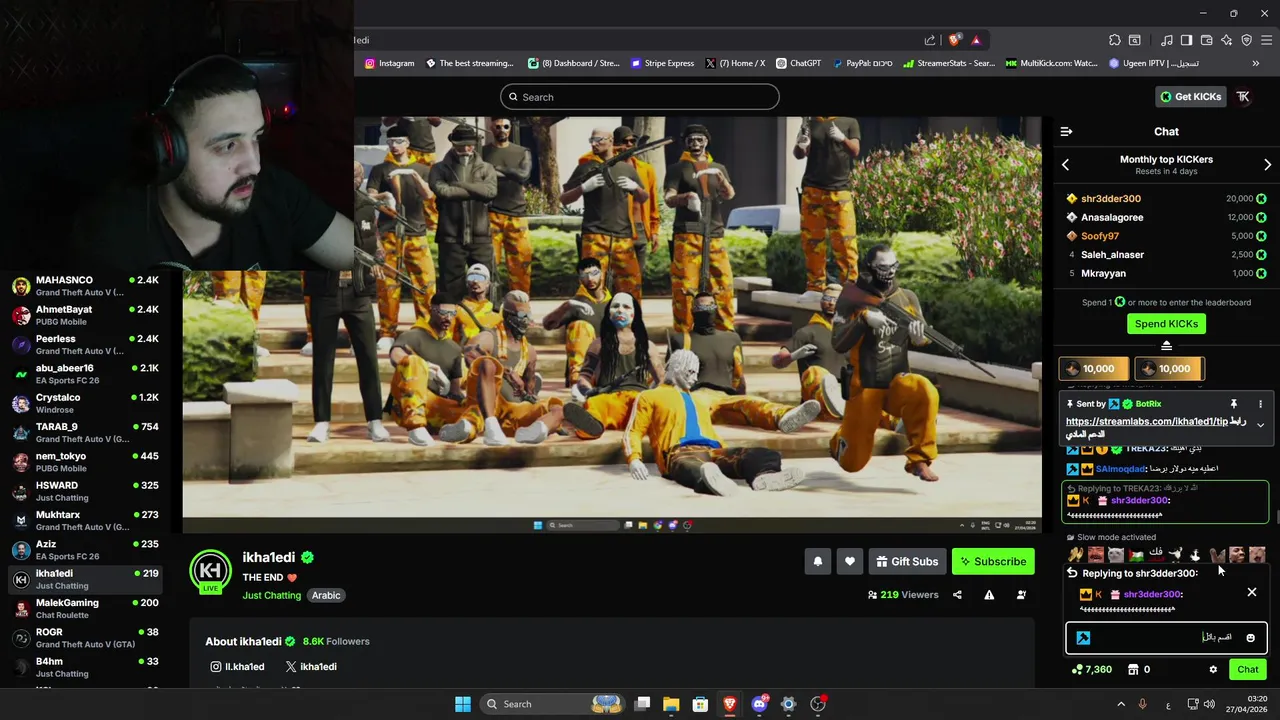The width and height of the screenshot is (1280, 720).
Task: Open chat settings gear icon
Action: (1213, 670)
